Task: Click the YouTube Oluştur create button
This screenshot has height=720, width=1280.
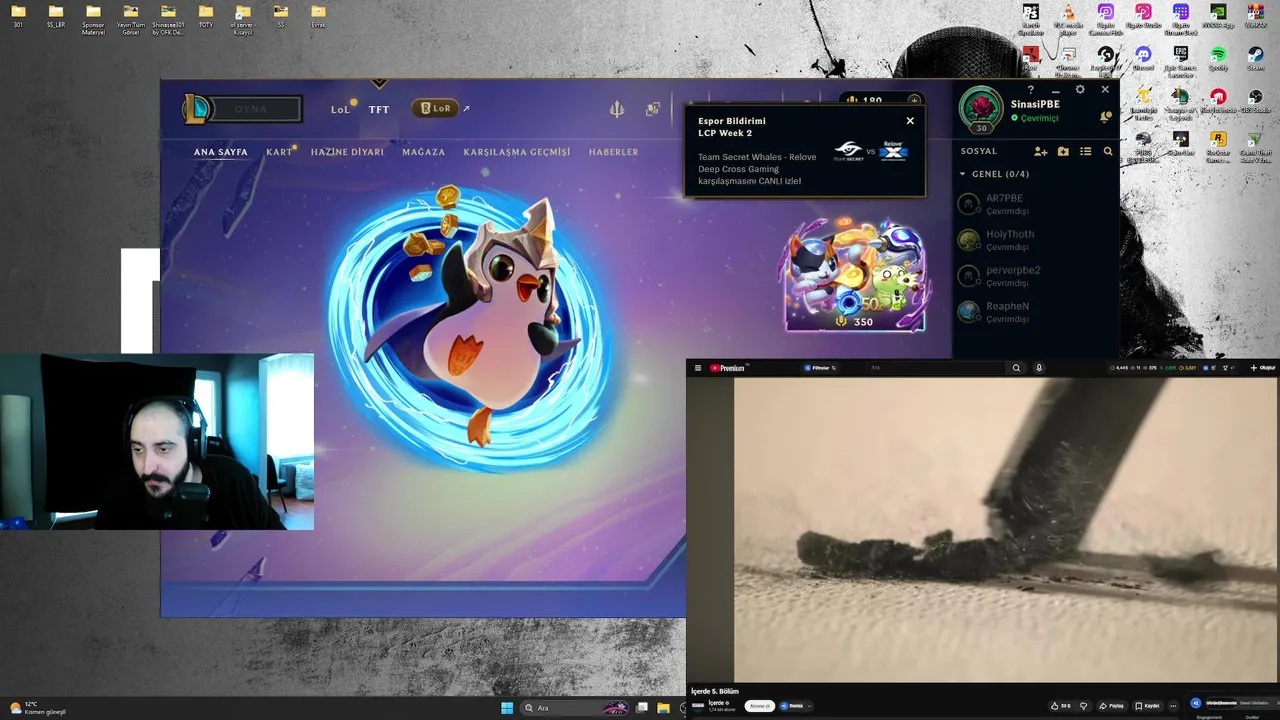Action: pos(1263,368)
